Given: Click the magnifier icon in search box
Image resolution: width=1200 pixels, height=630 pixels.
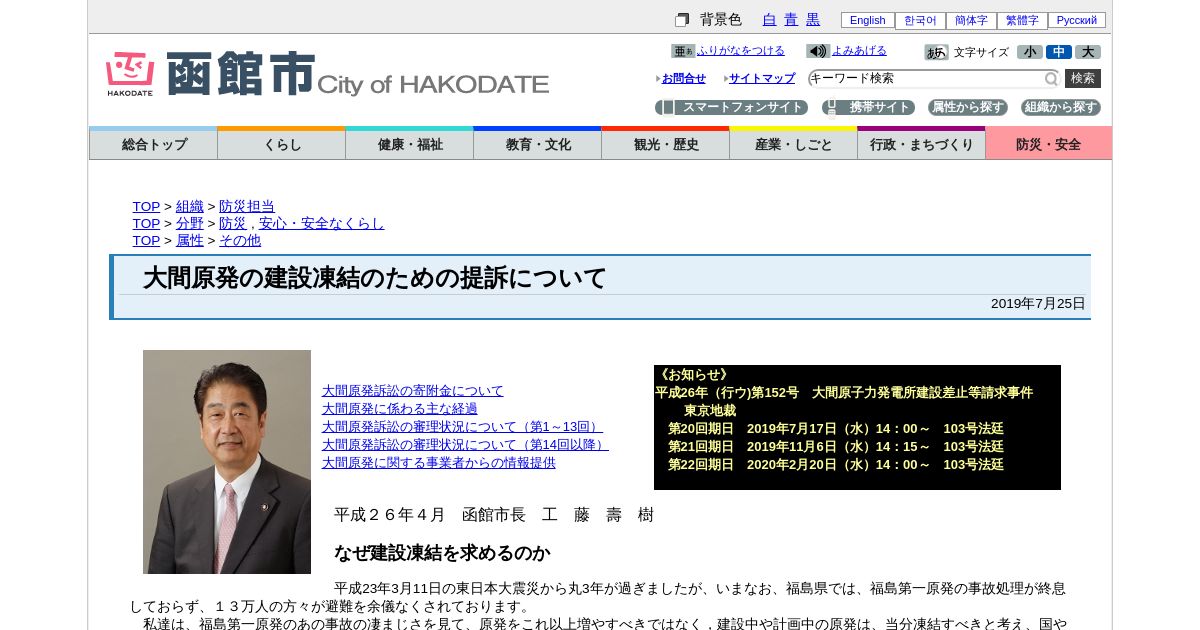Looking at the screenshot, I should coord(1051,79).
